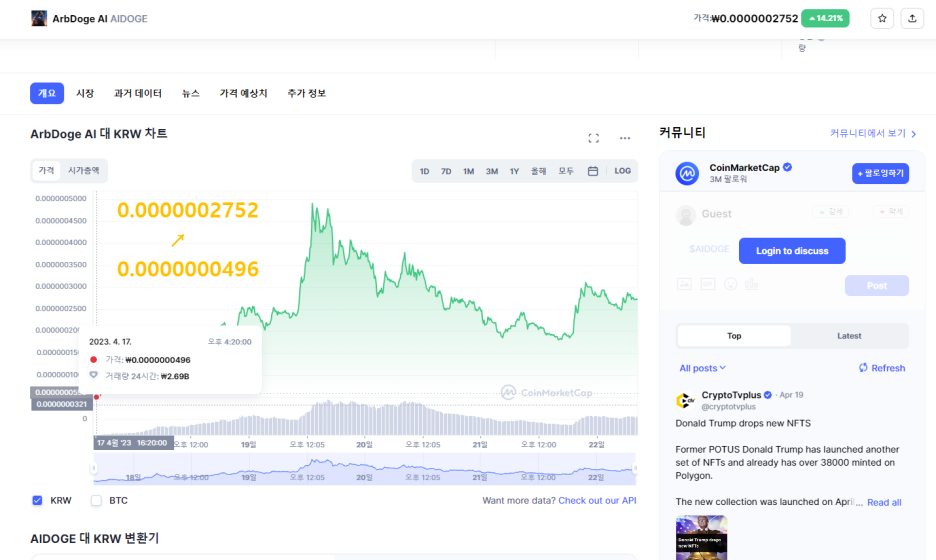
Task: Click the chart range navigator area
Action: tap(365, 469)
